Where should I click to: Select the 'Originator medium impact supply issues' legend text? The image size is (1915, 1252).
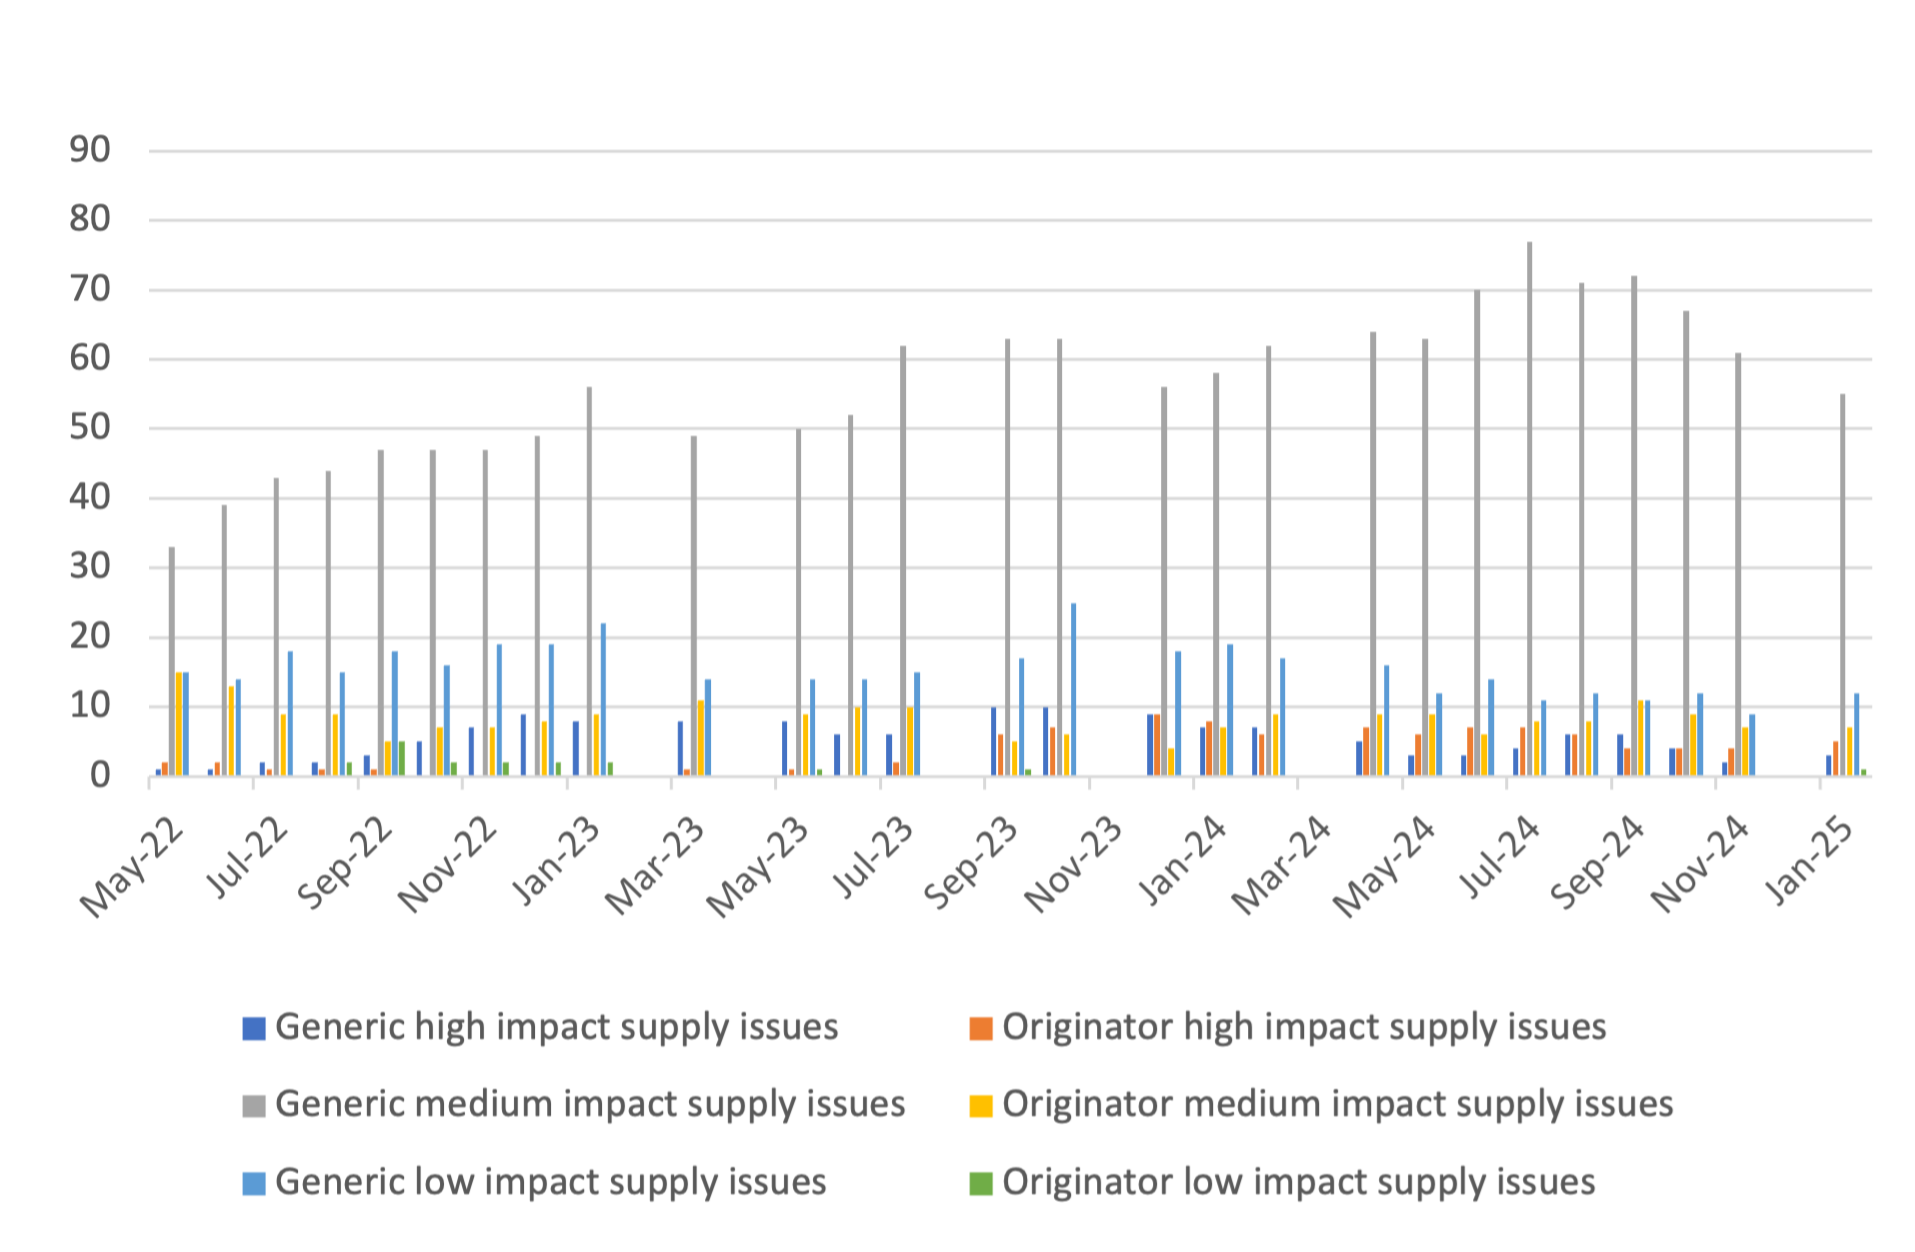pos(1337,1105)
